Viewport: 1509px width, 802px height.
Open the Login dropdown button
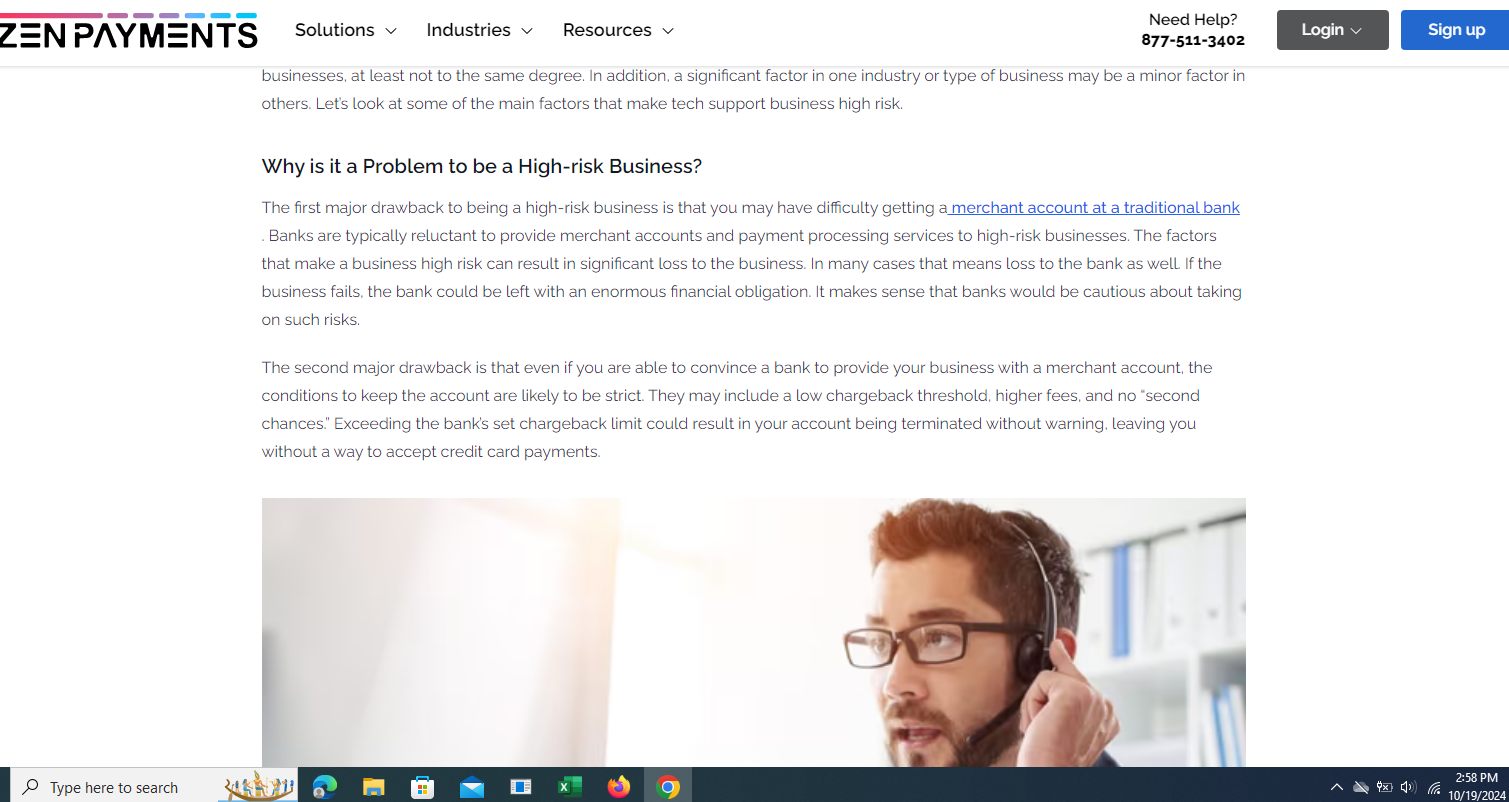click(x=1332, y=30)
